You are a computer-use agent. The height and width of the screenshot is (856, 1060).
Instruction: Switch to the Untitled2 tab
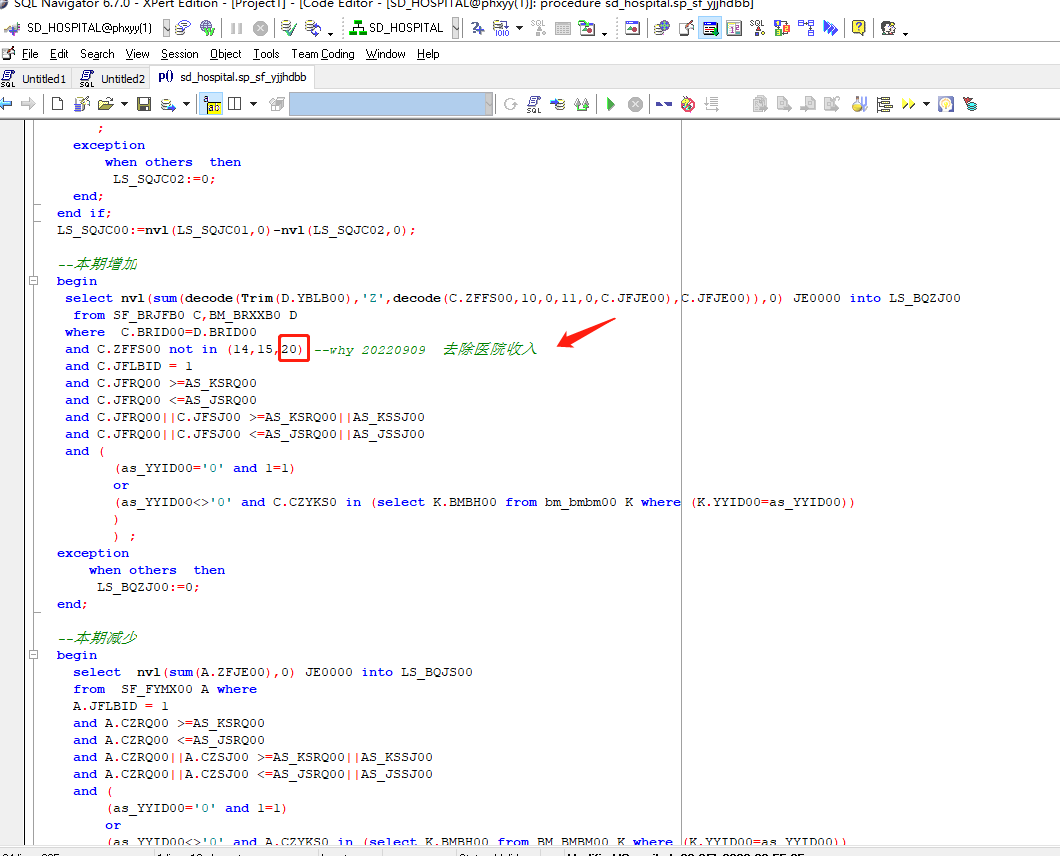pyautogui.click(x=113, y=78)
